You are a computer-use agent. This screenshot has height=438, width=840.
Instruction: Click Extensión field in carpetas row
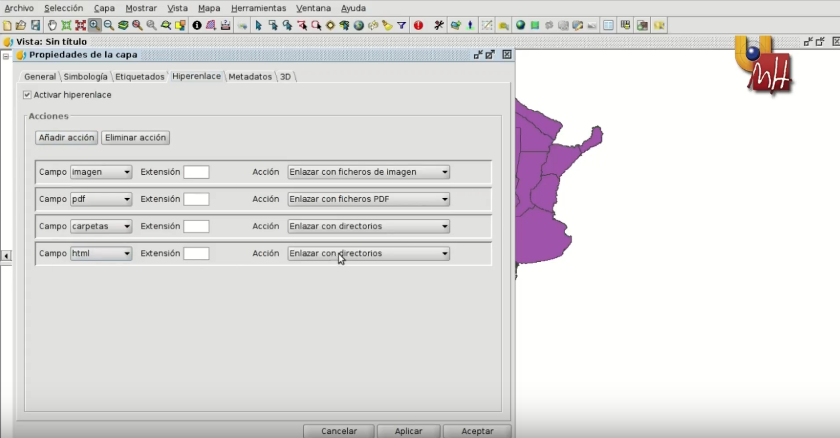[x=196, y=226]
